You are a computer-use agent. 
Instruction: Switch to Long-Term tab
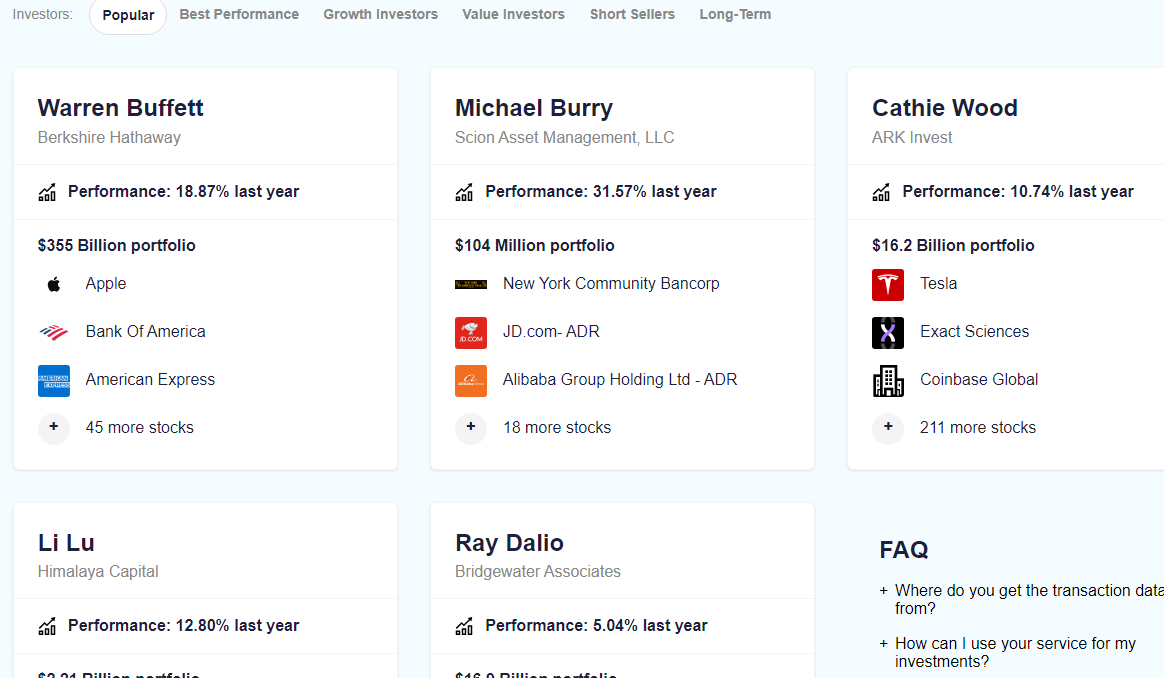[x=735, y=14]
